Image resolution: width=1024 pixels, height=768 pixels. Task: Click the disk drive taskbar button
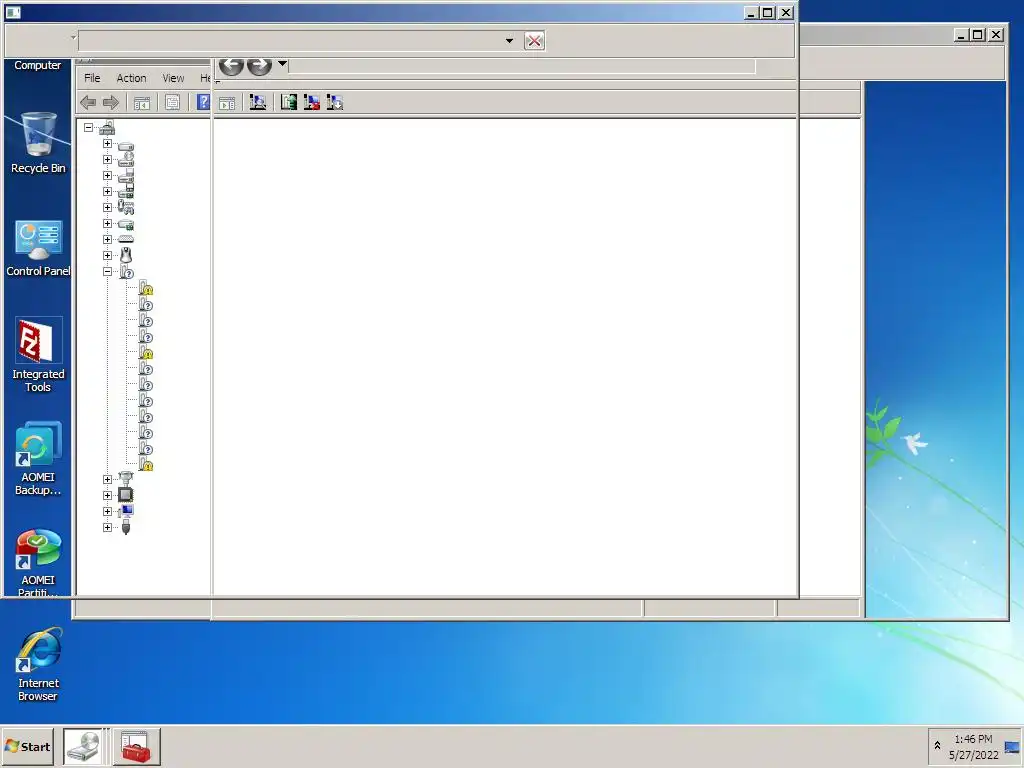point(83,746)
